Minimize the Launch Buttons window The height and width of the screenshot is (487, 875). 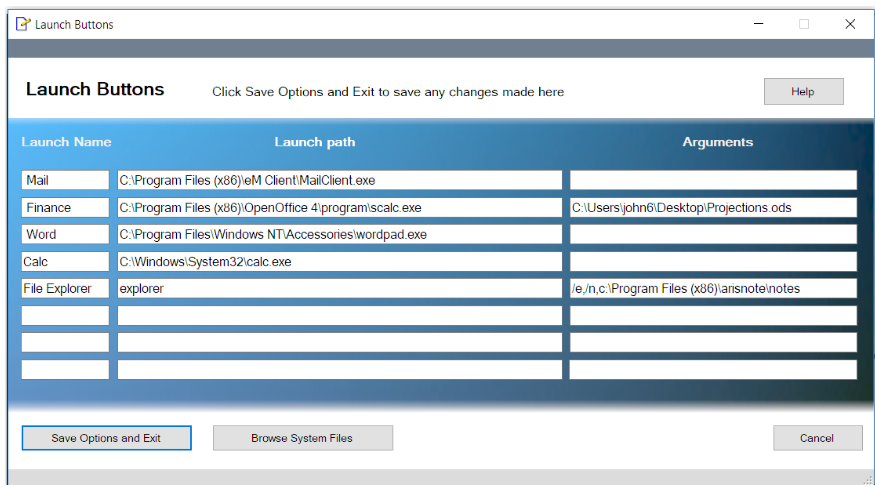758,24
